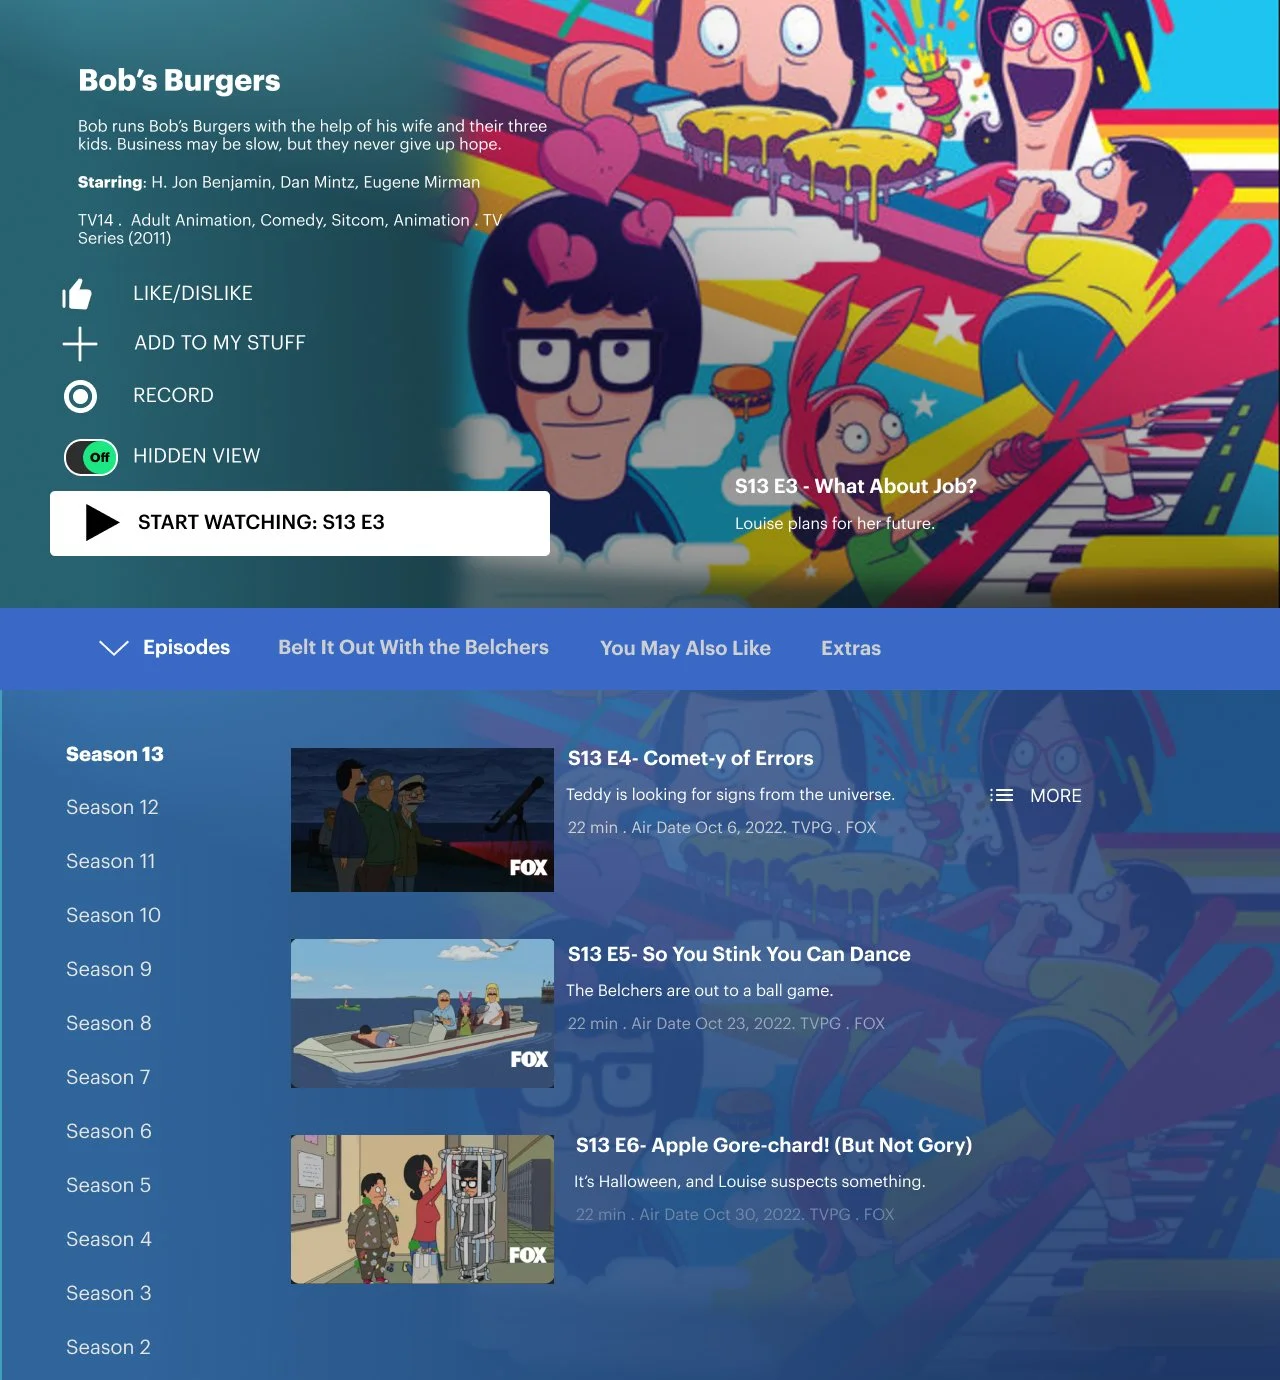Screen dimensions: 1280x1380
Task: Choose Season 9
Action: tap(109, 969)
